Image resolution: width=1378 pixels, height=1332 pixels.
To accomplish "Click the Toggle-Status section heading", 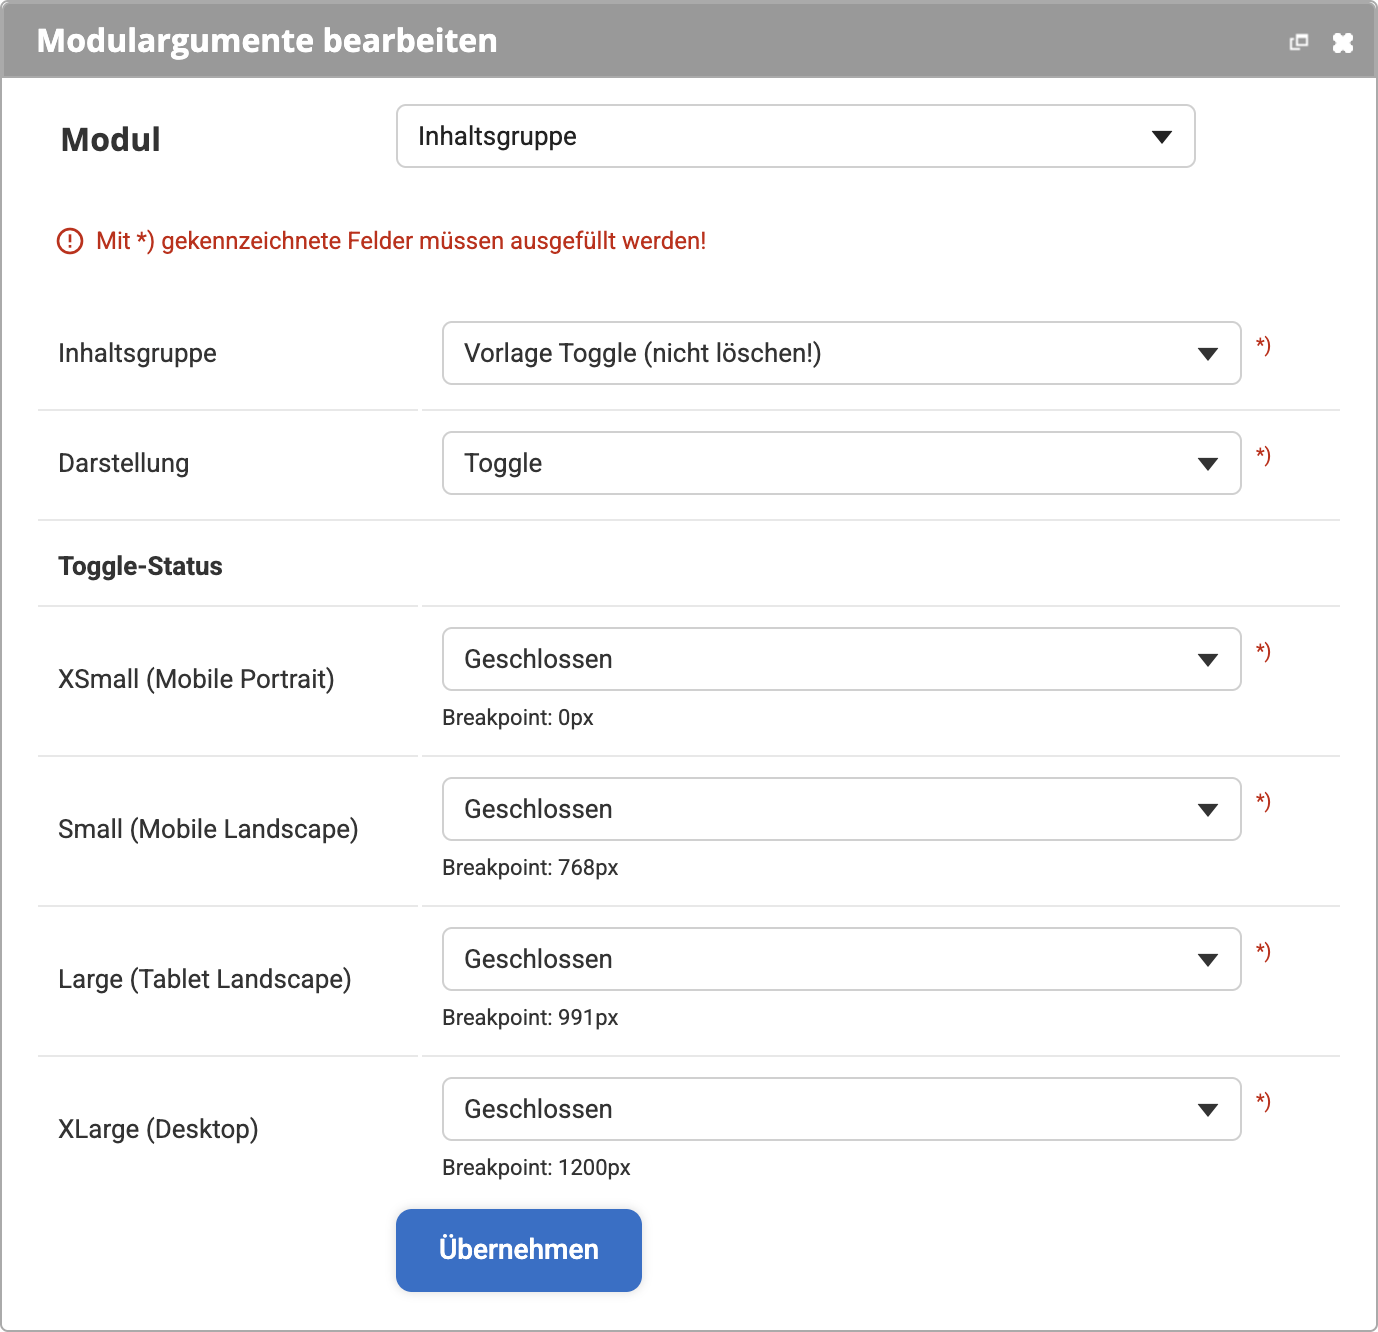I will coord(140,566).
